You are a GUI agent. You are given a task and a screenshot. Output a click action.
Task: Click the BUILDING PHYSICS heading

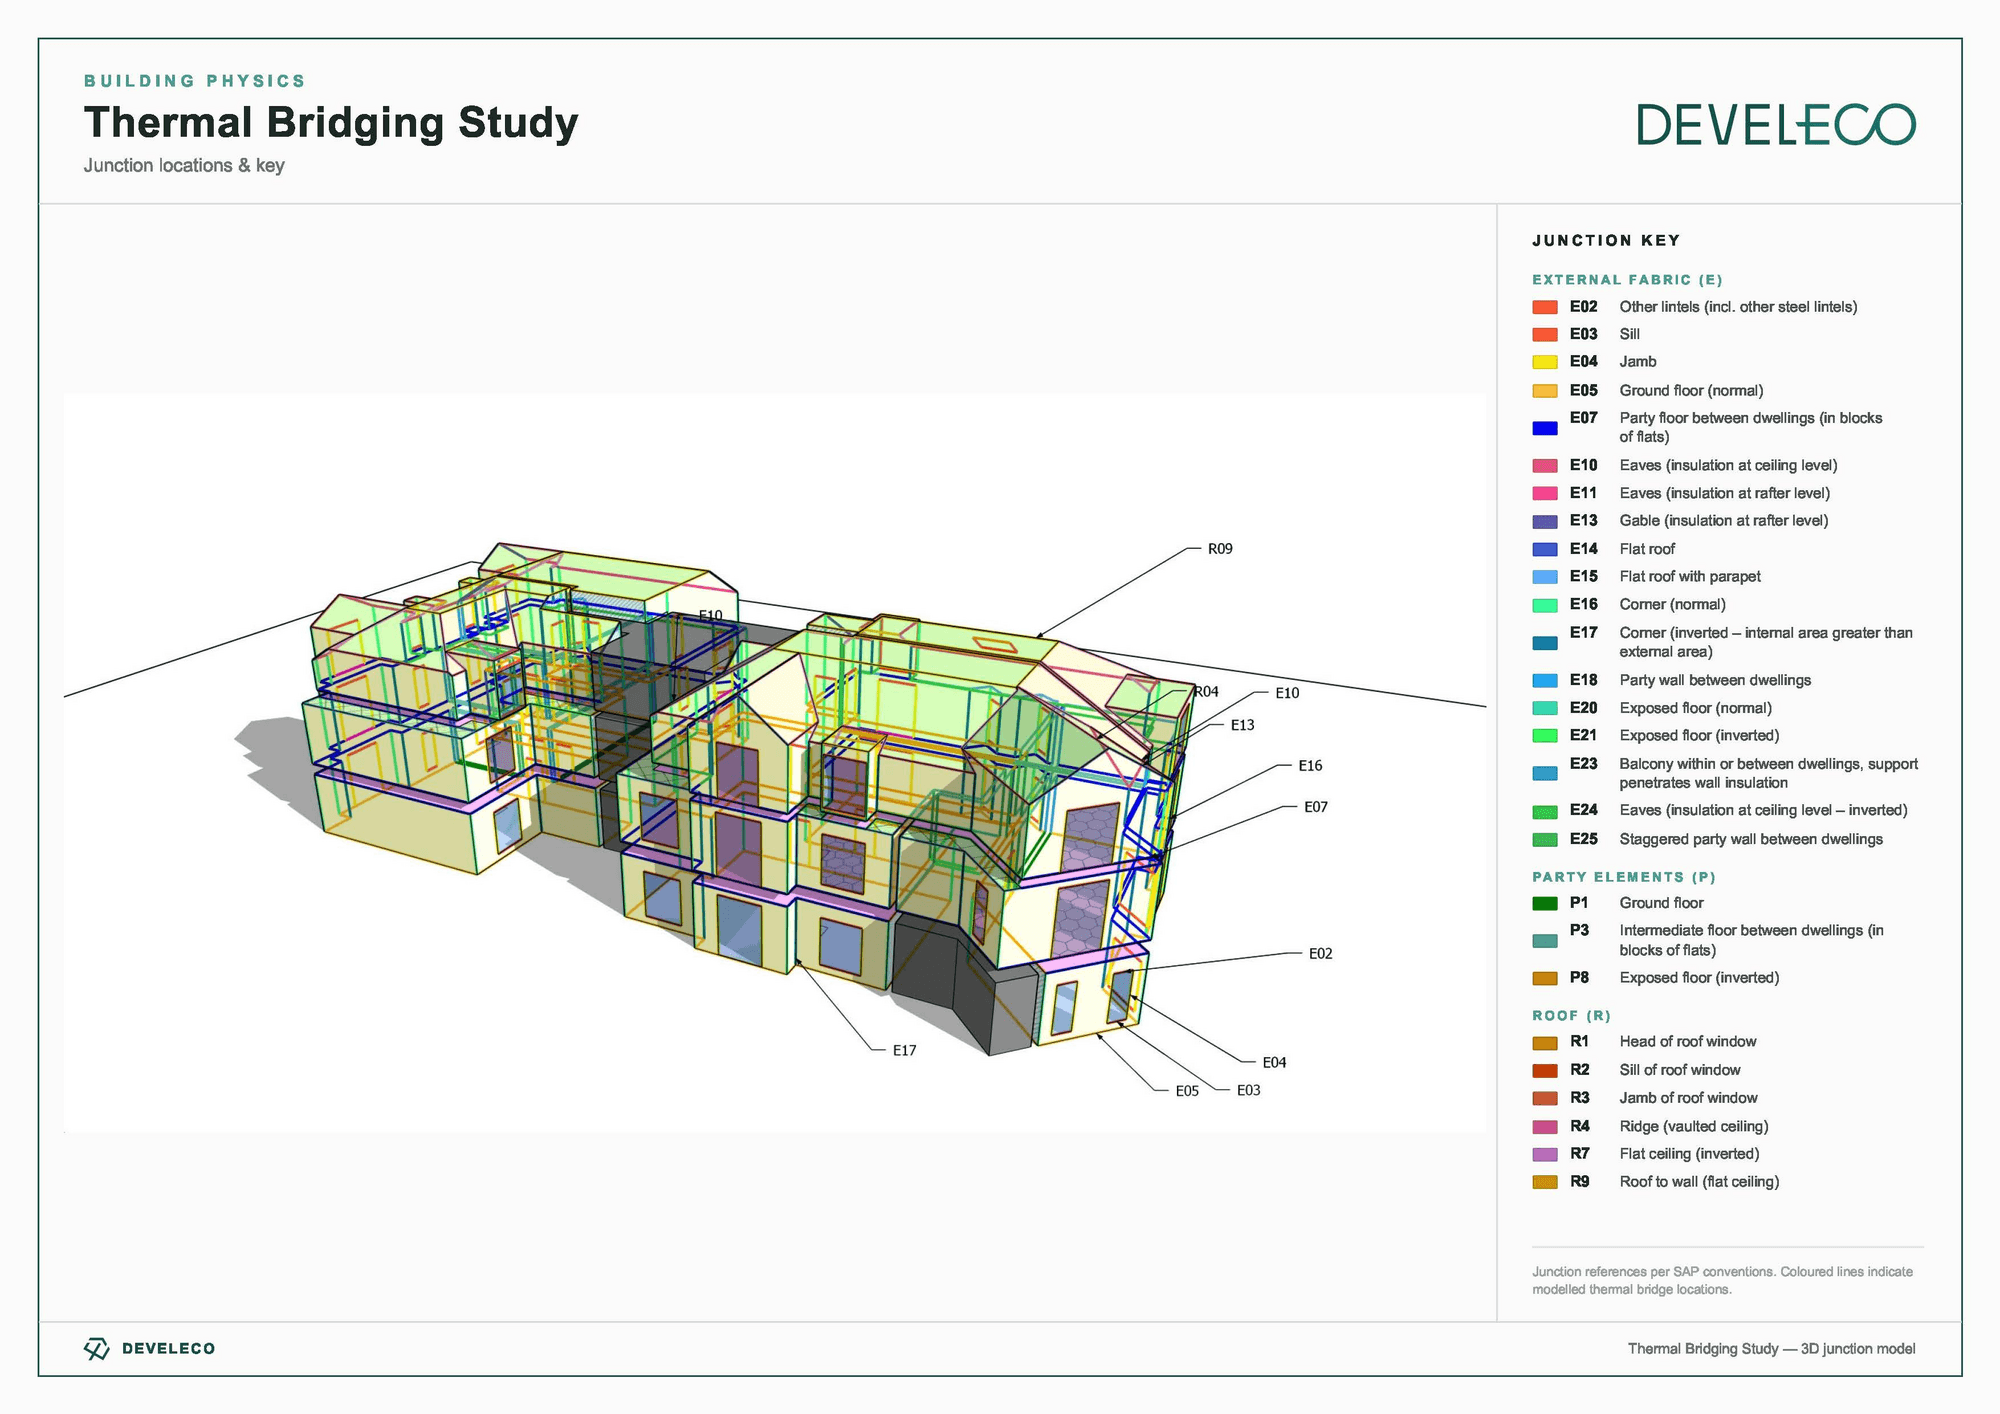(195, 81)
